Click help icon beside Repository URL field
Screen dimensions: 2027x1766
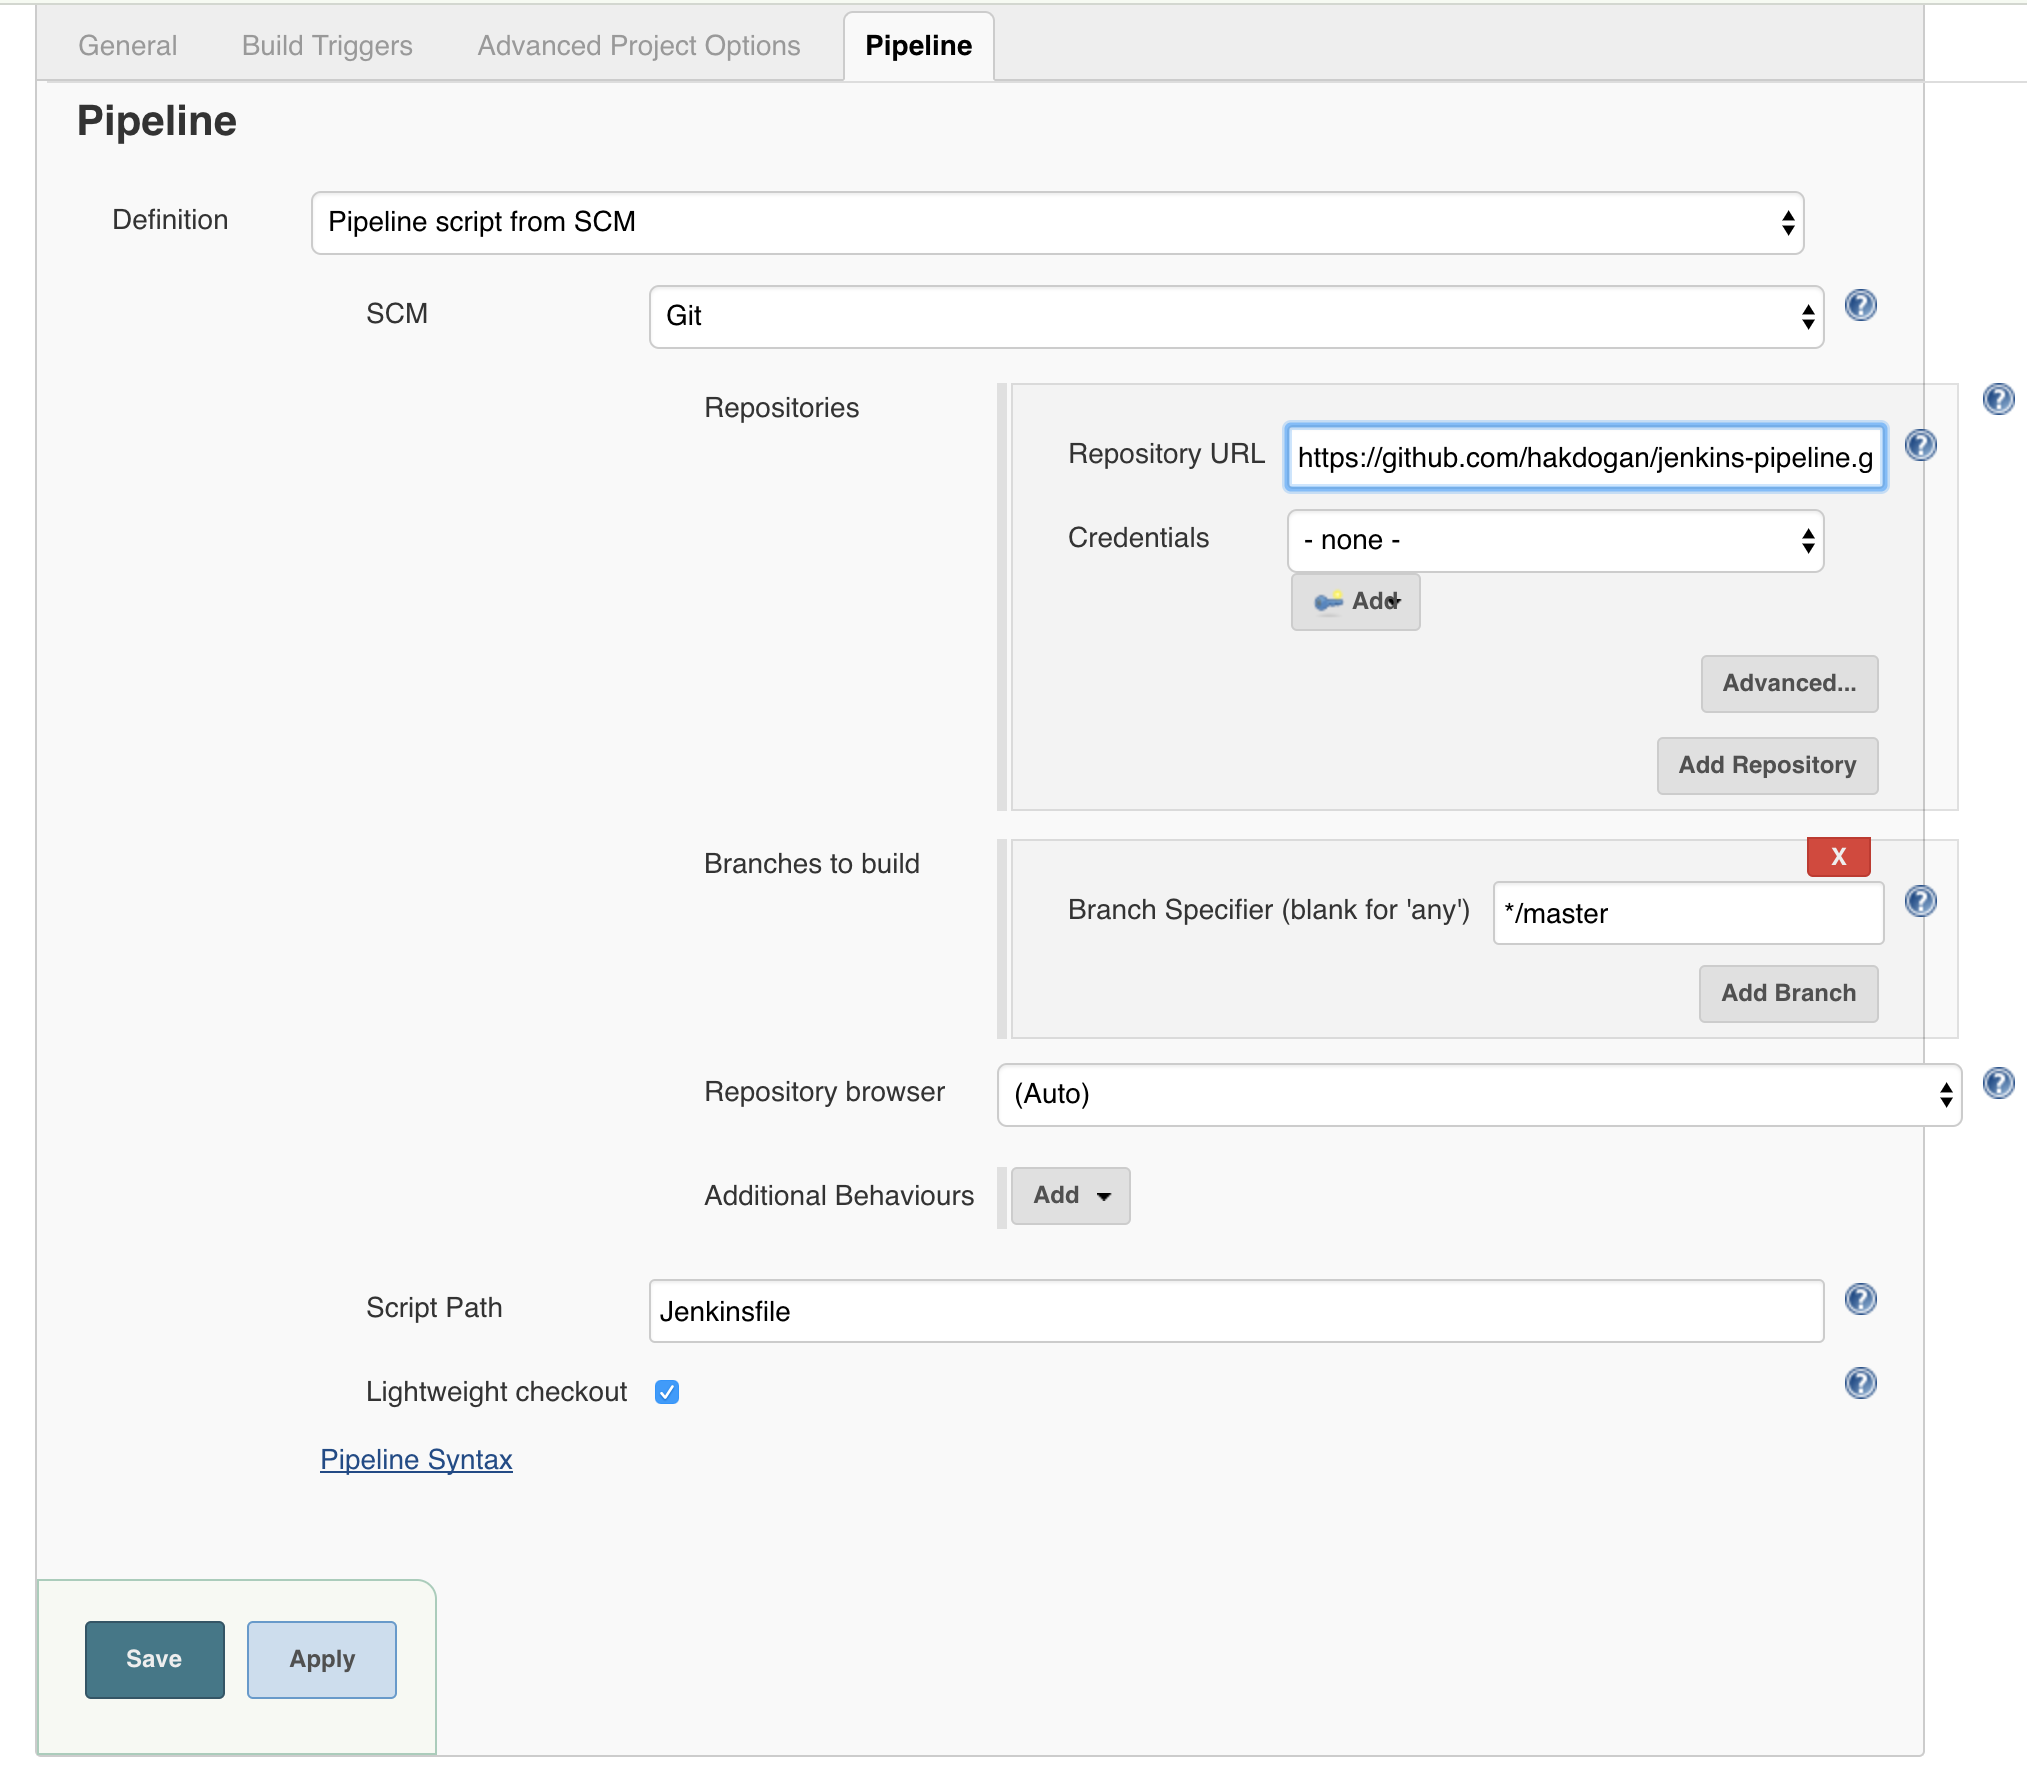point(1920,445)
